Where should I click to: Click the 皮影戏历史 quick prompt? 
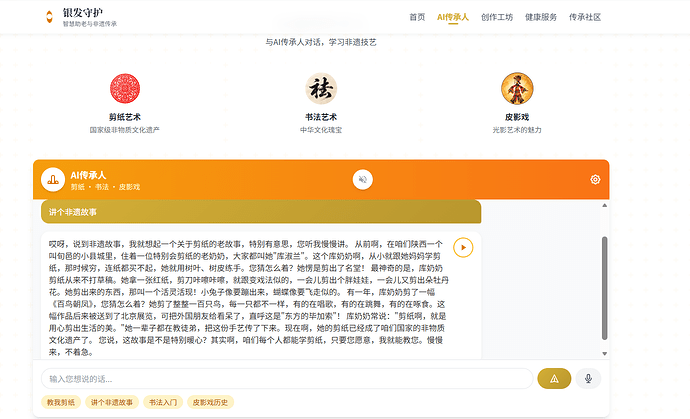click(x=210, y=402)
